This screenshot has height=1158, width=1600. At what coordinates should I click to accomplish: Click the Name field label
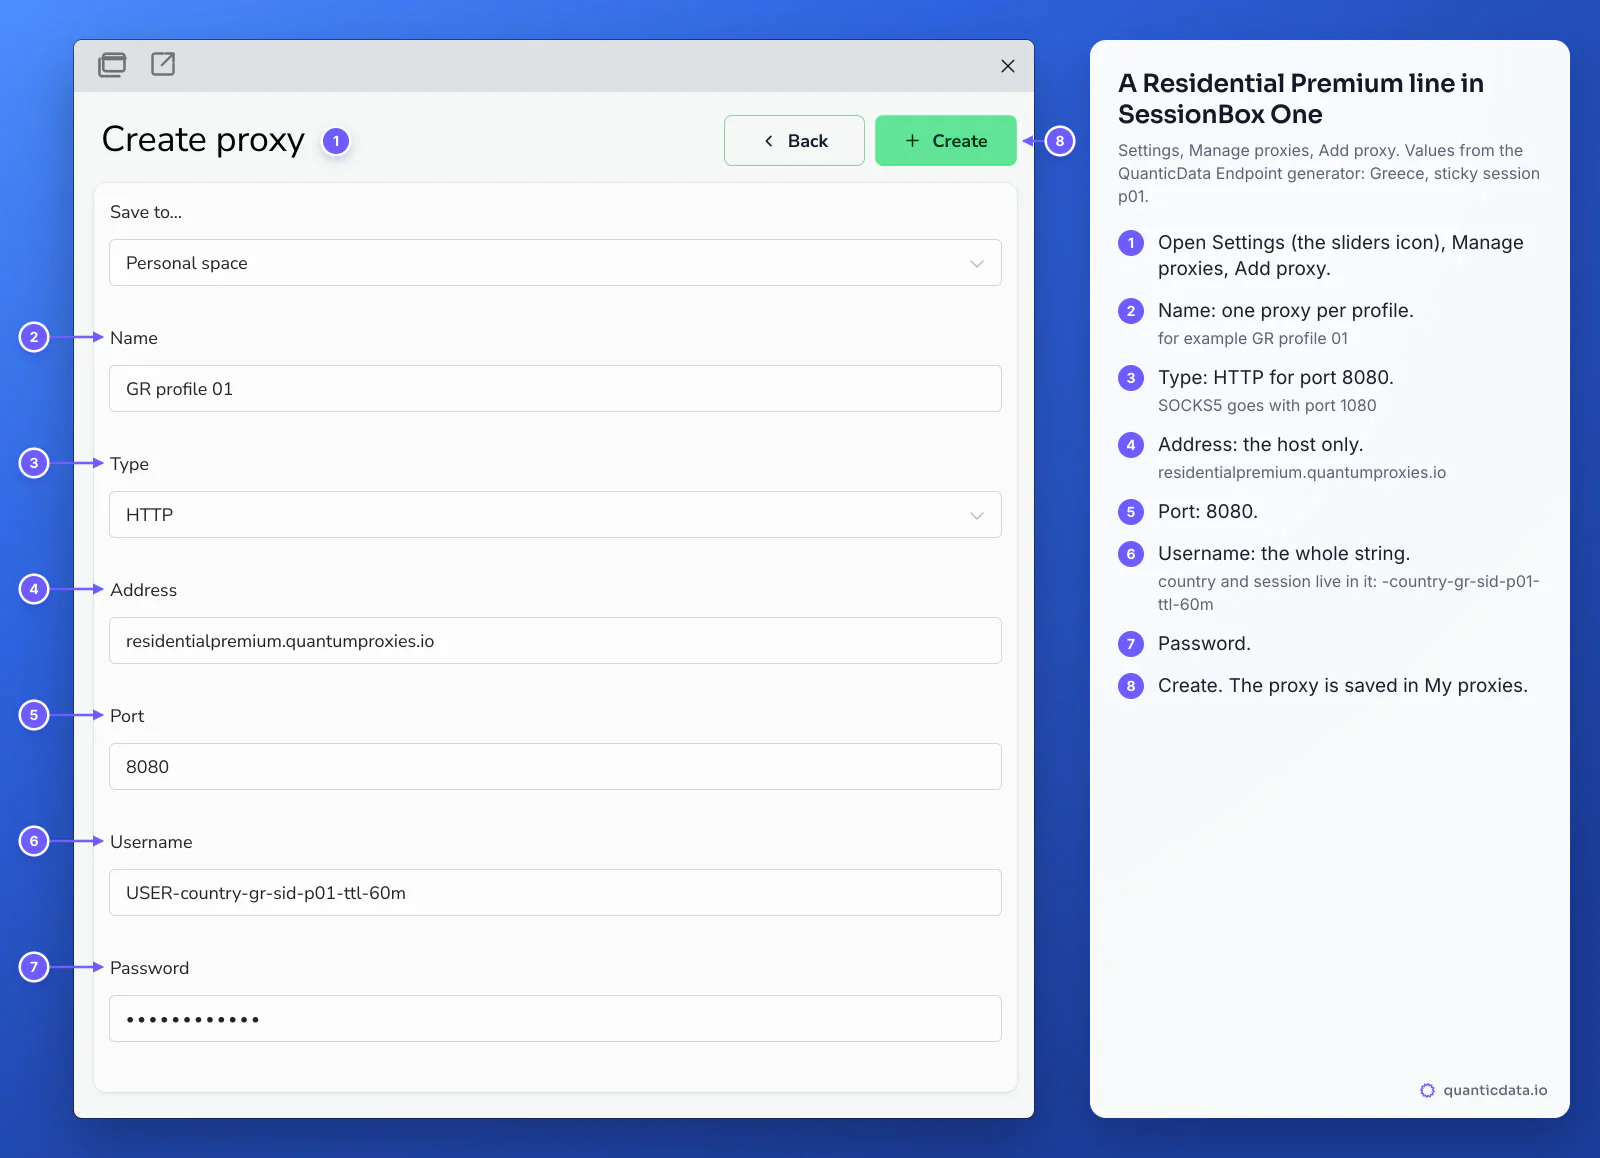tap(134, 338)
